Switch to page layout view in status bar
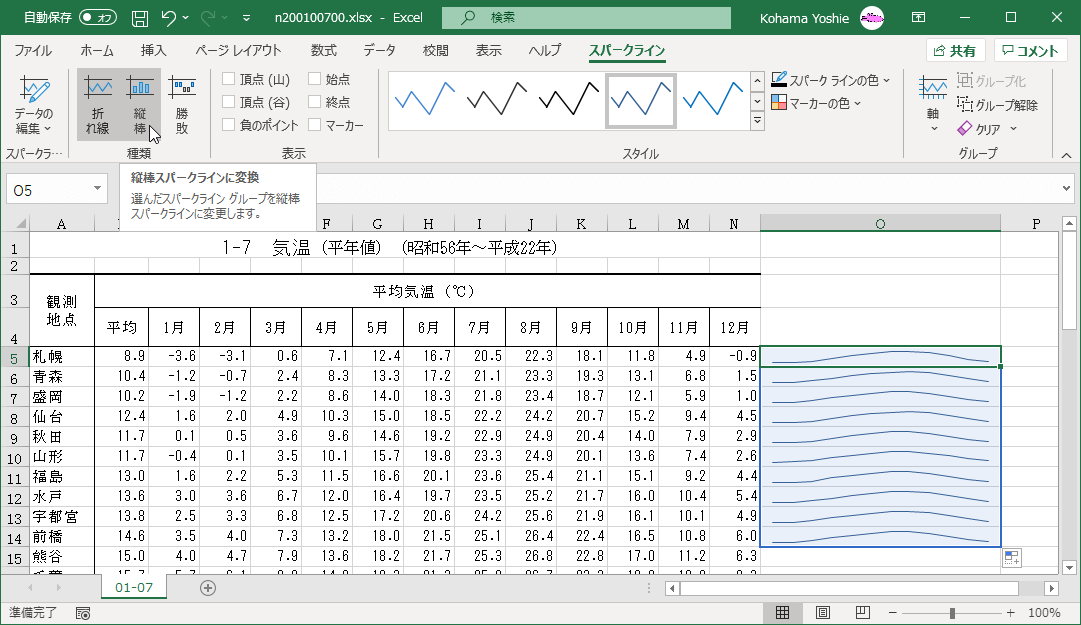Screen dimensions: 1081x625 point(822,612)
